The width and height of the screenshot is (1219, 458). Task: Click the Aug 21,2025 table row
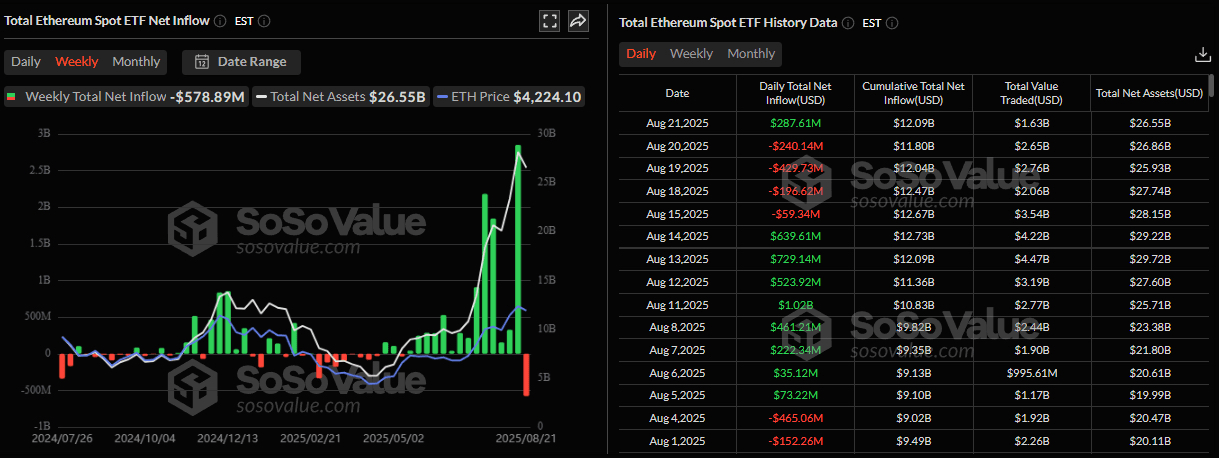click(x=914, y=122)
